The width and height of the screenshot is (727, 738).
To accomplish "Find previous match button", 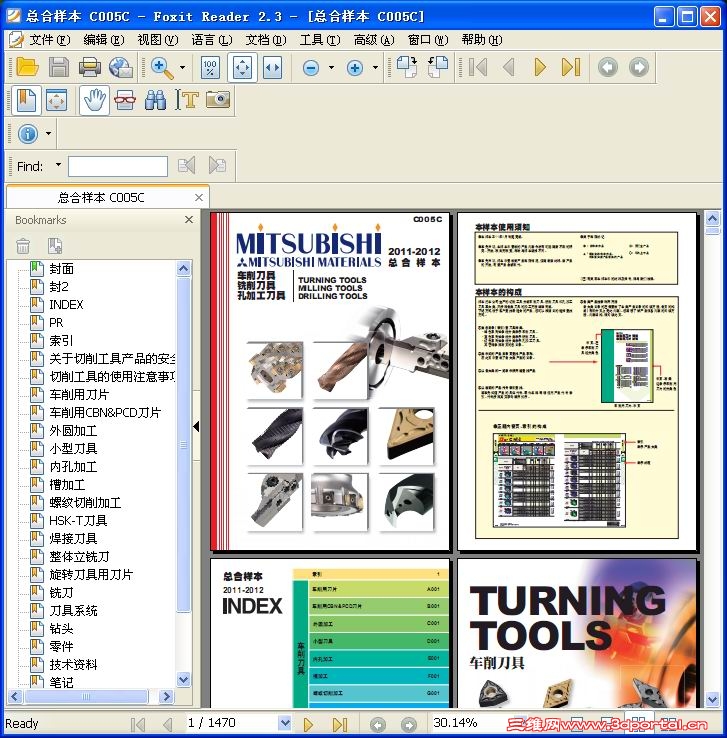I will (187, 166).
